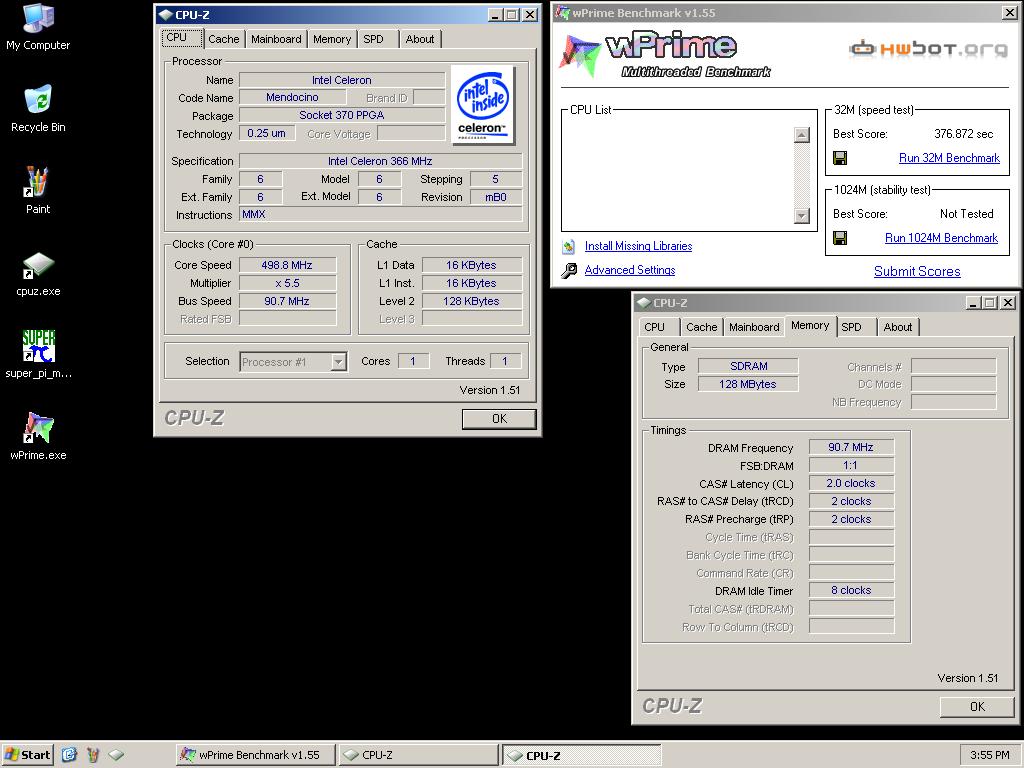Switch to Mainboard tab in right CPU-Z window
This screenshot has width=1024, height=768.
[754, 327]
